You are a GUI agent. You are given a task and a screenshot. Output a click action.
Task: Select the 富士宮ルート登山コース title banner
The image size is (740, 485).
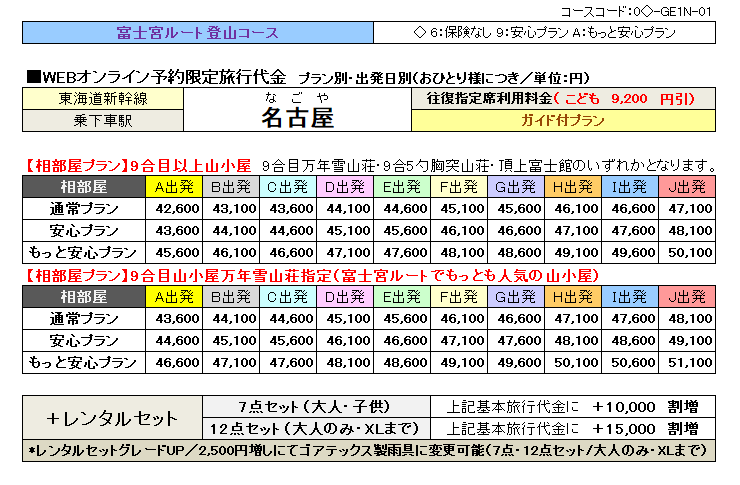[x=198, y=33]
